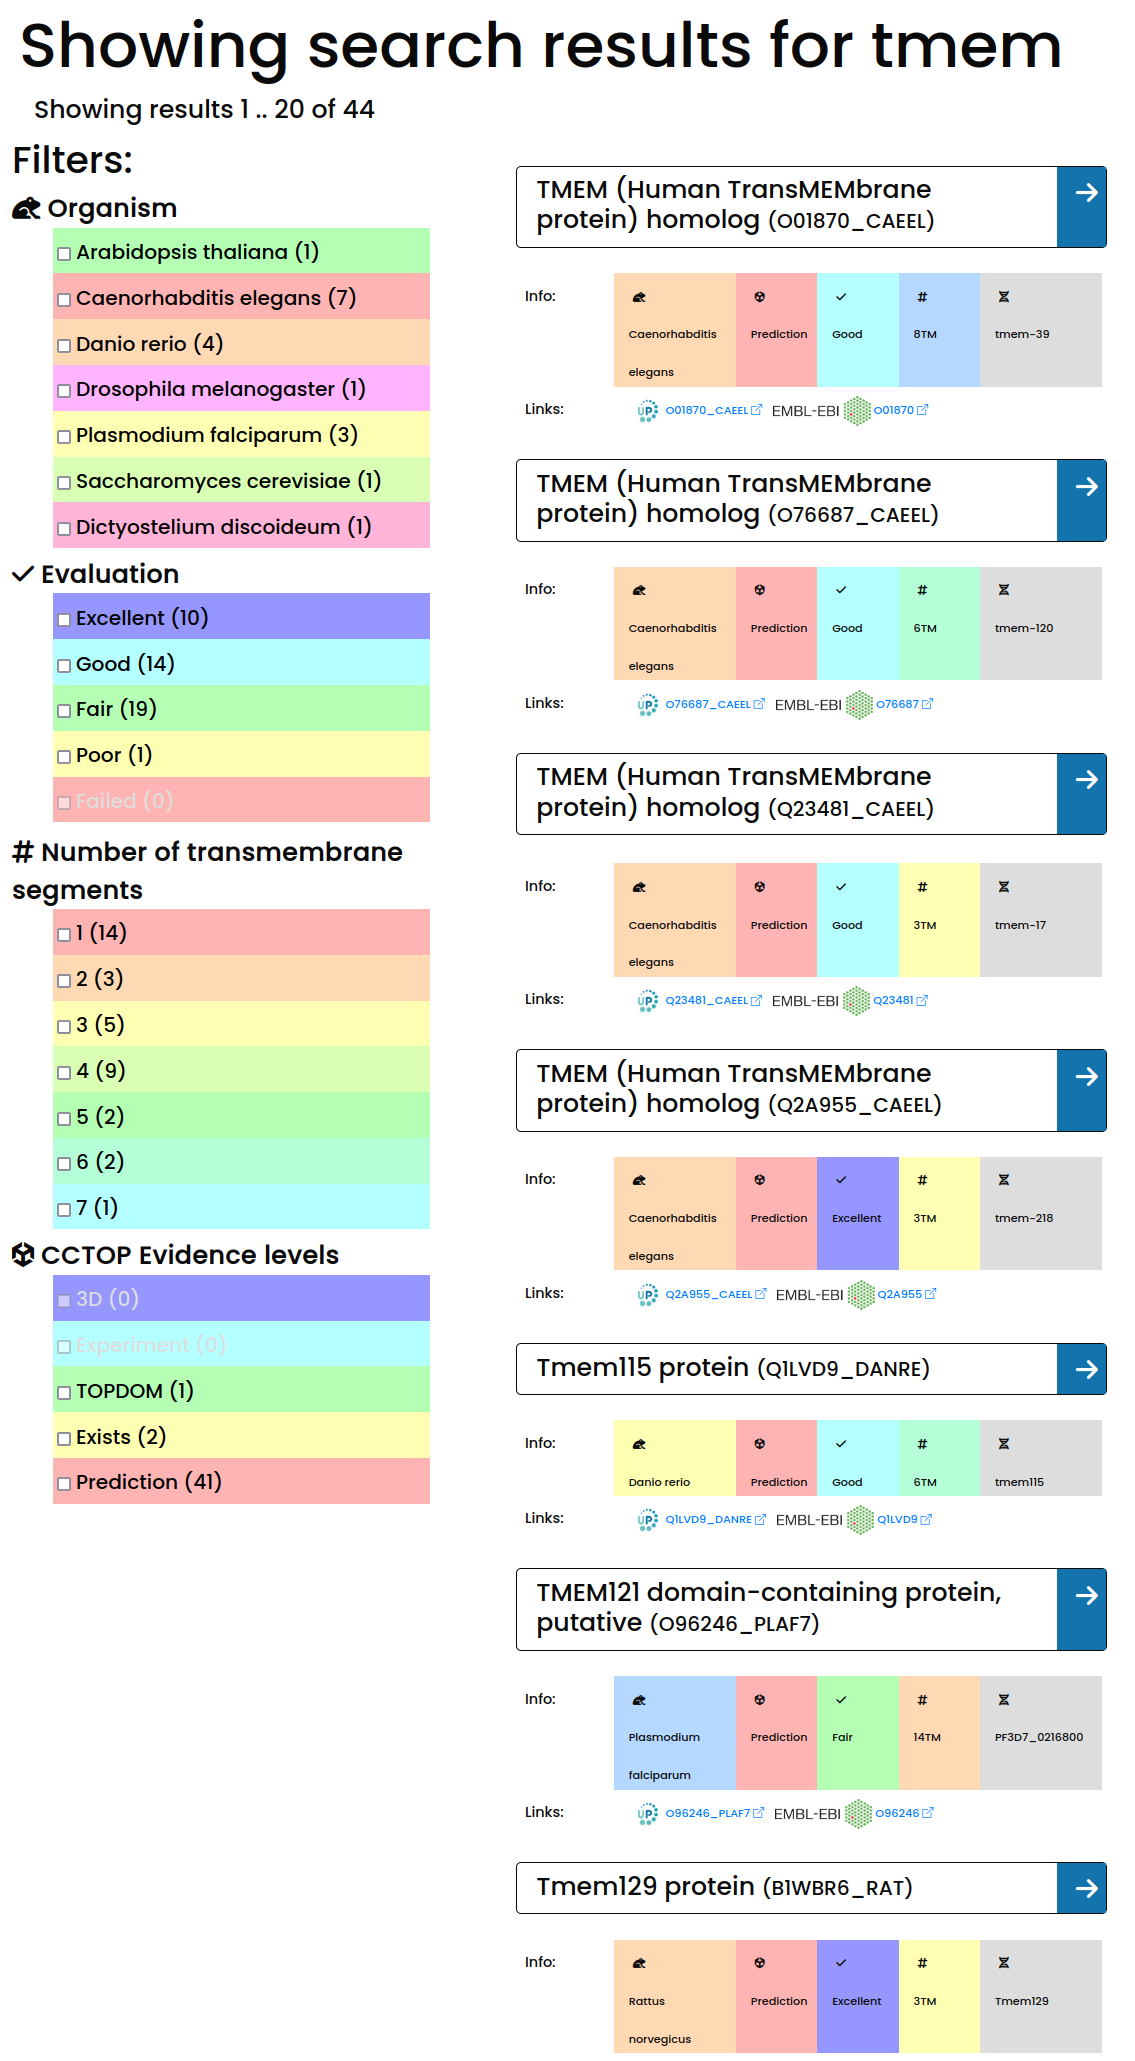Image resolution: width=1135 pixels, height=2061 pixels.
Task: Click the Prediction evidence cell for O01870_CAEEL
Action: (x=777, y=330)
